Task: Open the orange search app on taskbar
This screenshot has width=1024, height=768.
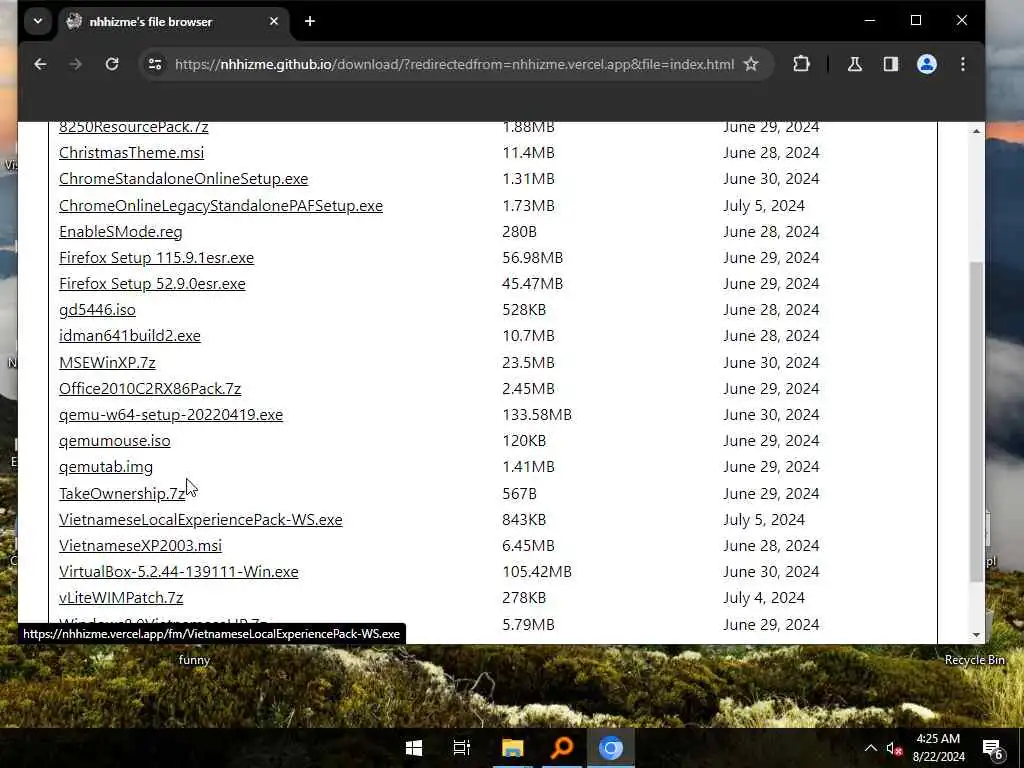Action: [562, 748]
